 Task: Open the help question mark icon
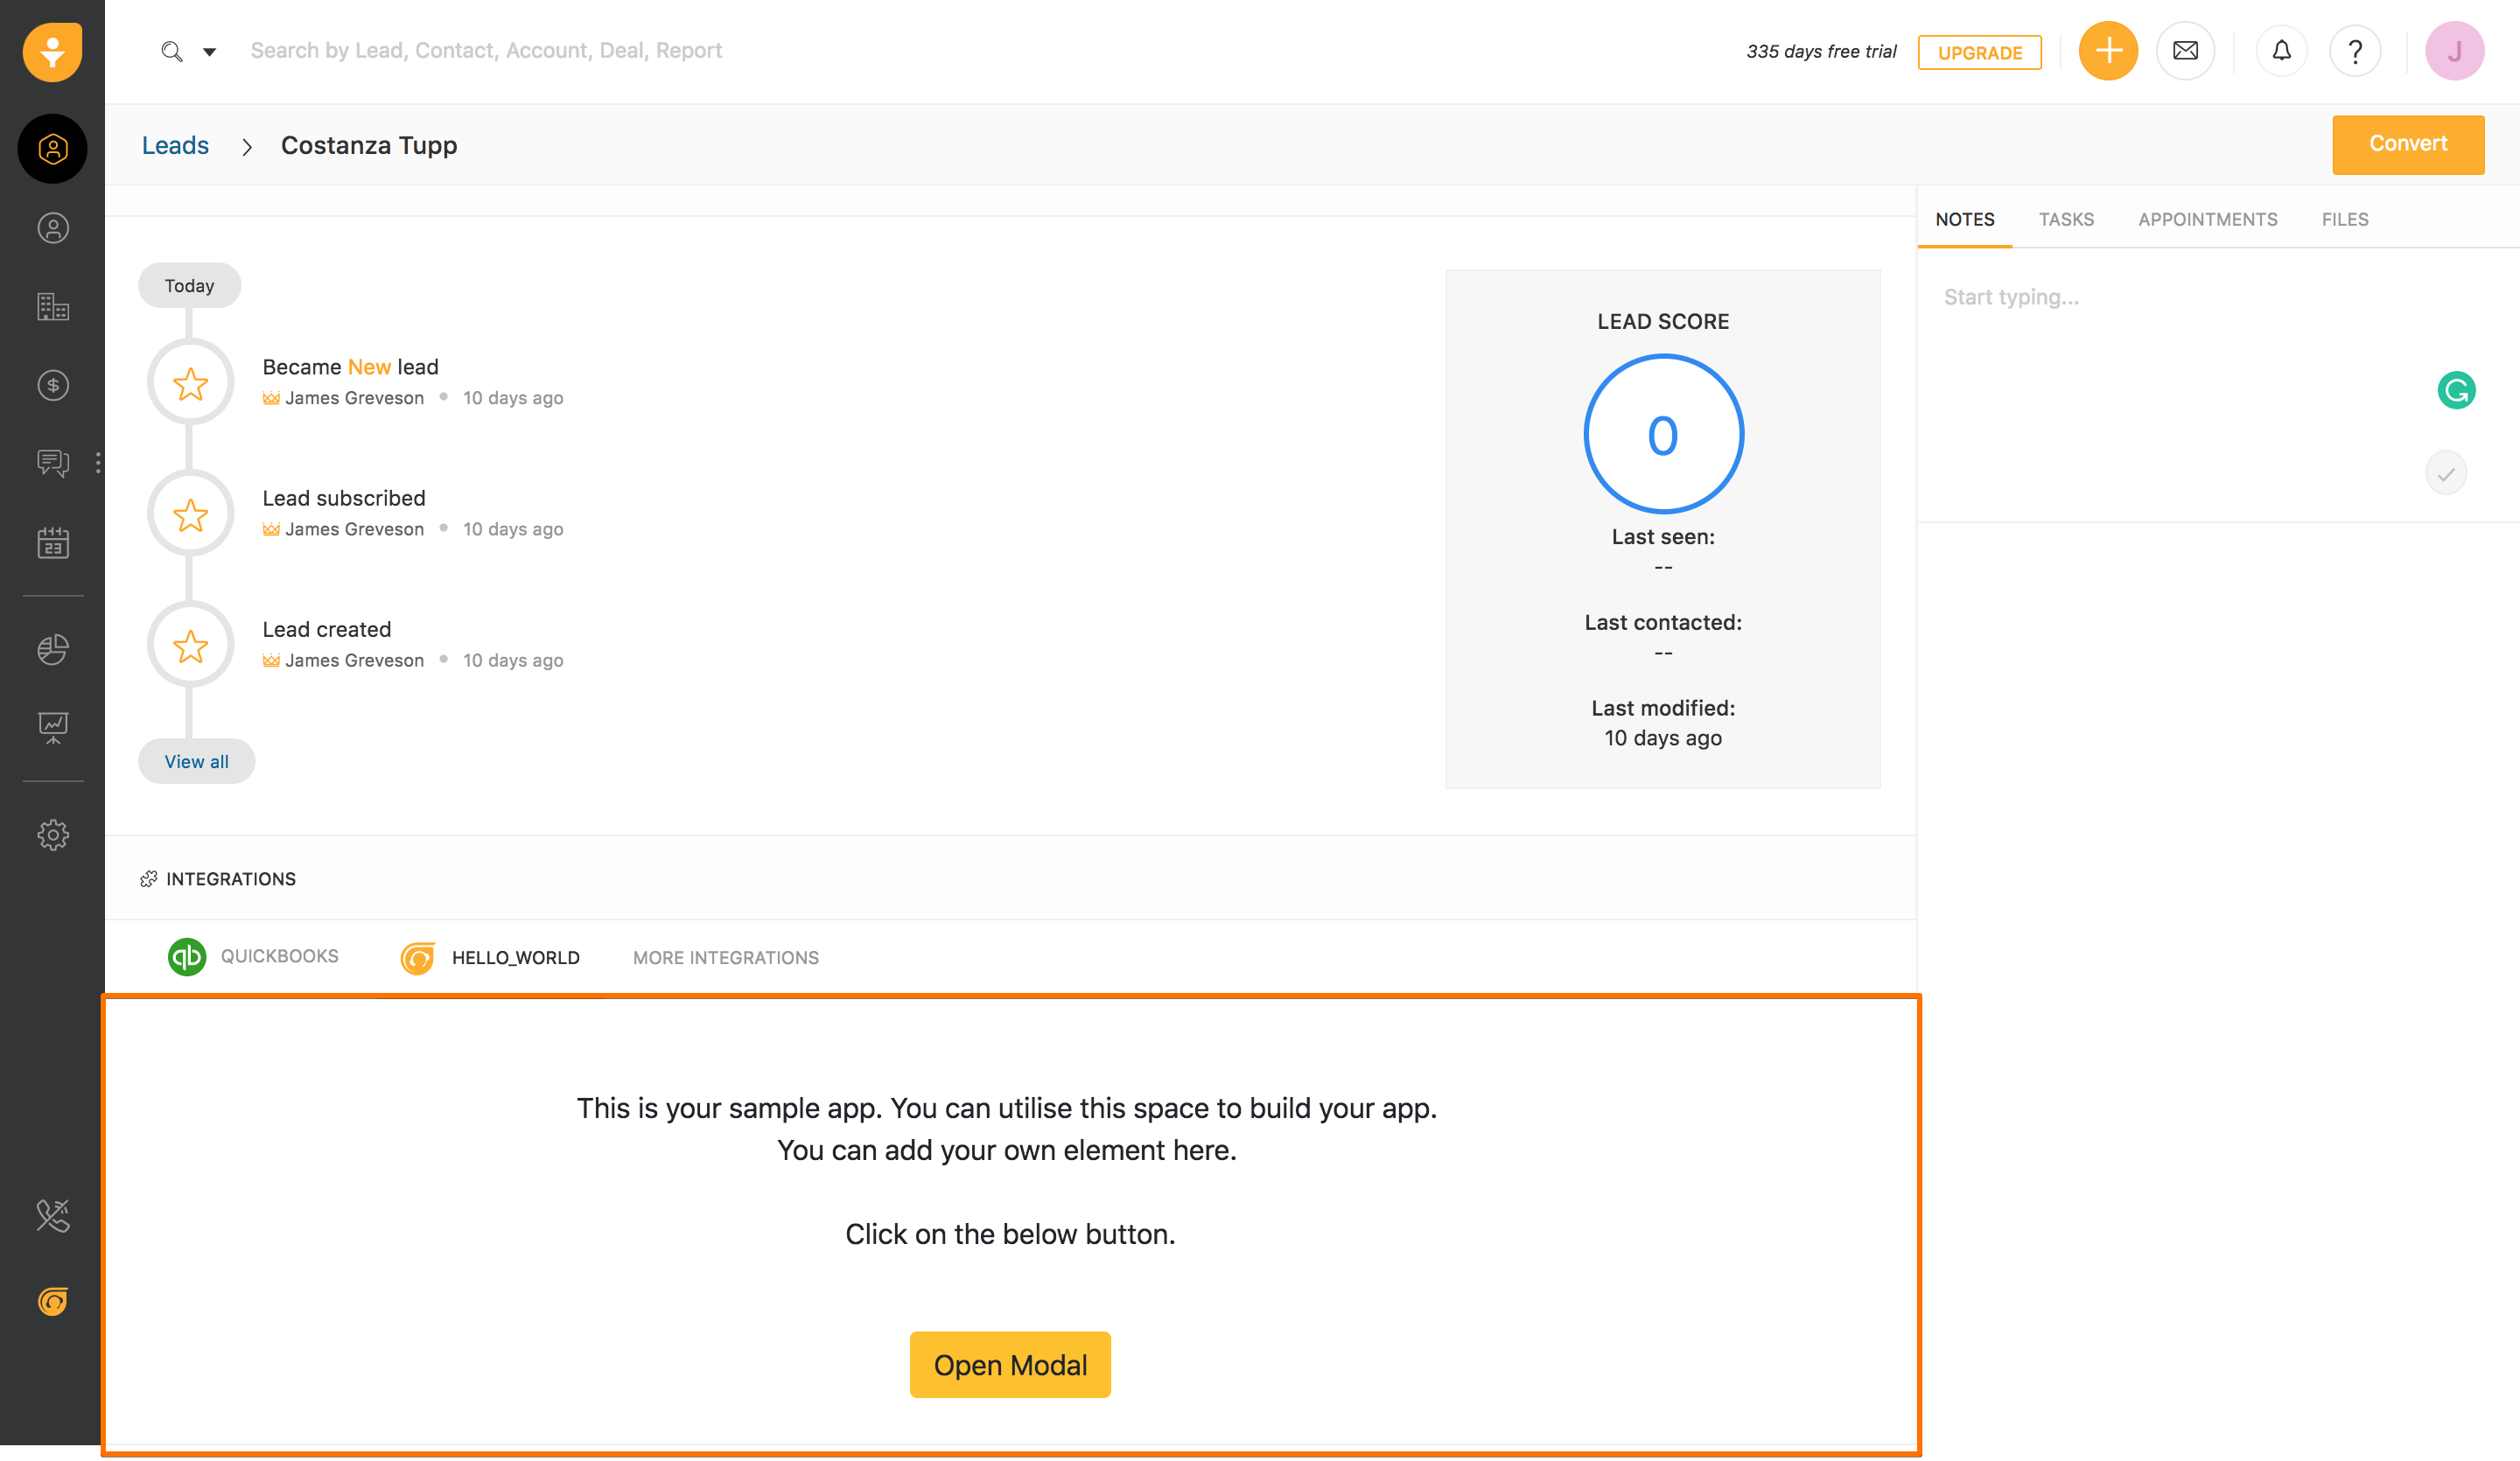(2355, 50)
